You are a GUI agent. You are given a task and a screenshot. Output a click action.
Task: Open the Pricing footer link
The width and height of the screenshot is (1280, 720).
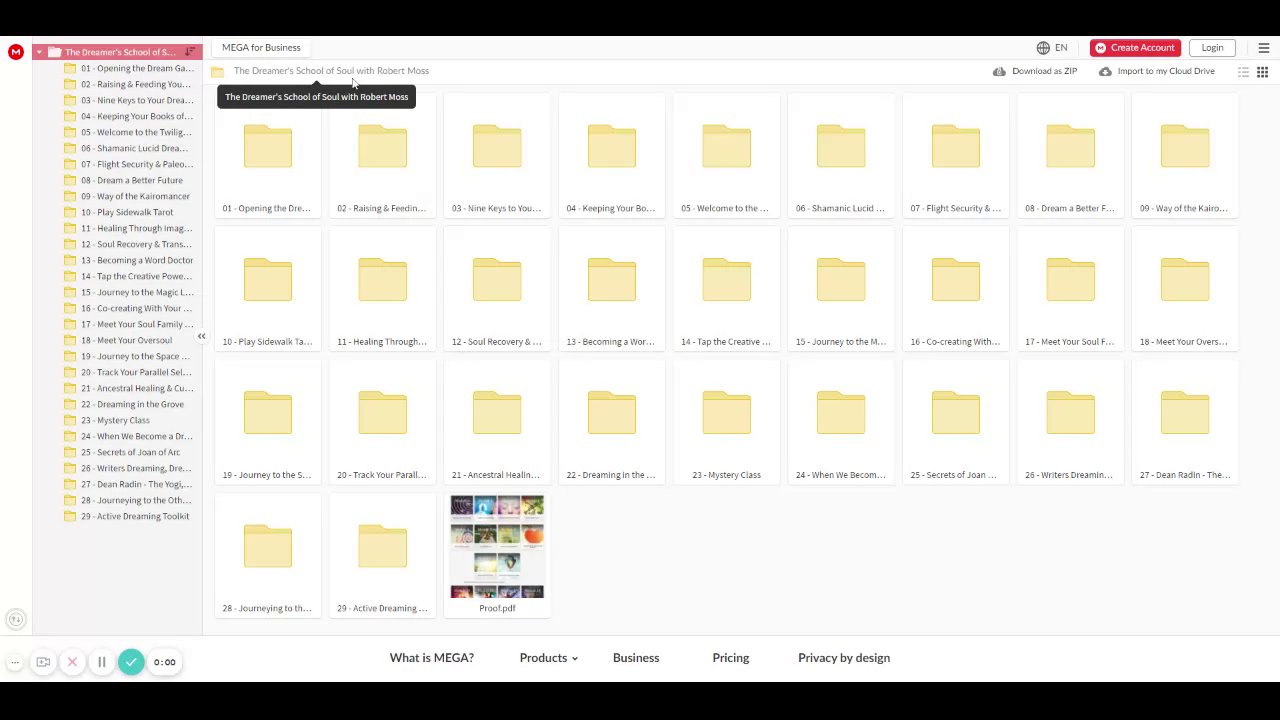click(x=731, y=658)
